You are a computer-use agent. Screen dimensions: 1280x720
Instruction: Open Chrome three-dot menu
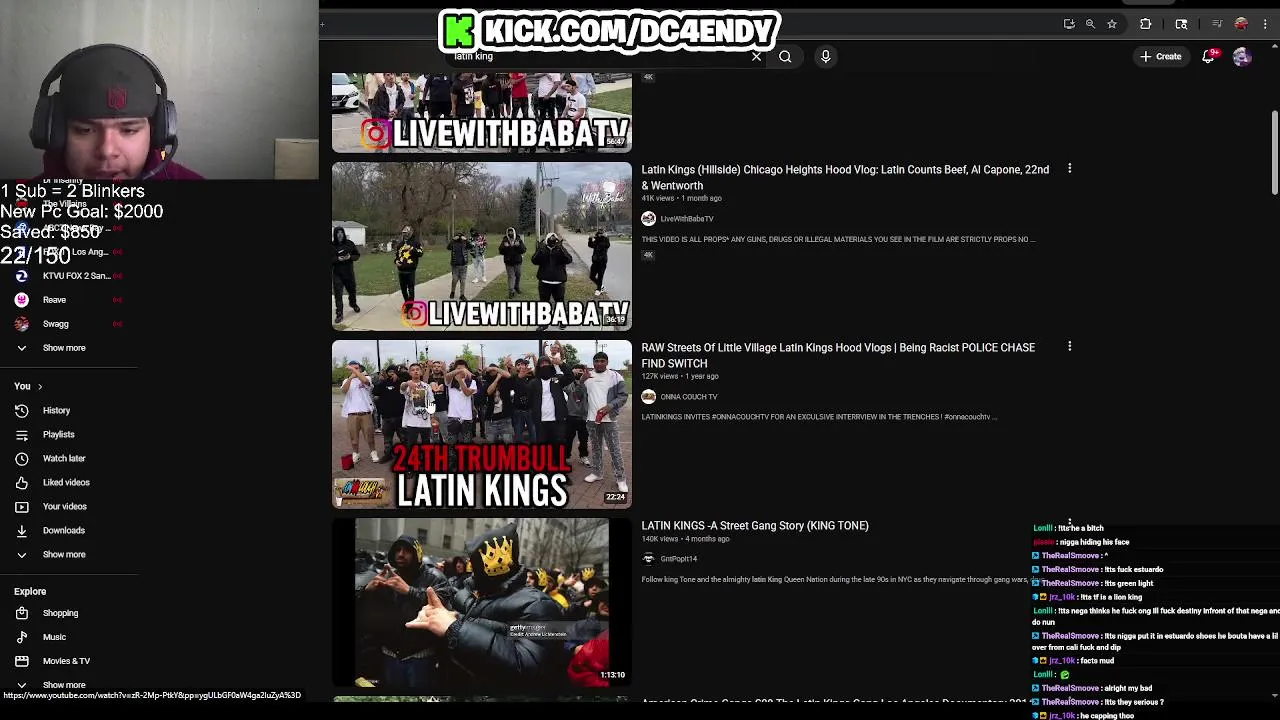(1265, 24)
